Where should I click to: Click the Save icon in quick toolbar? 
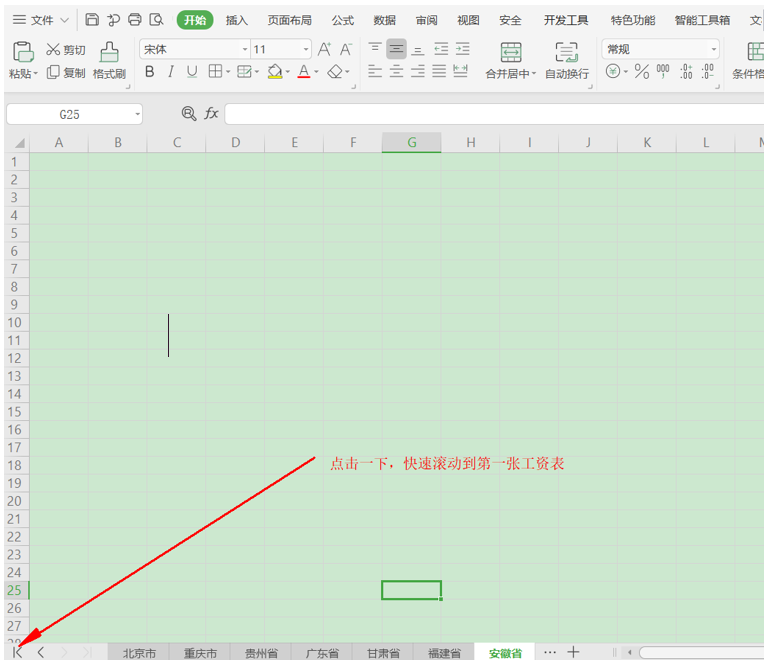(92, 19)
